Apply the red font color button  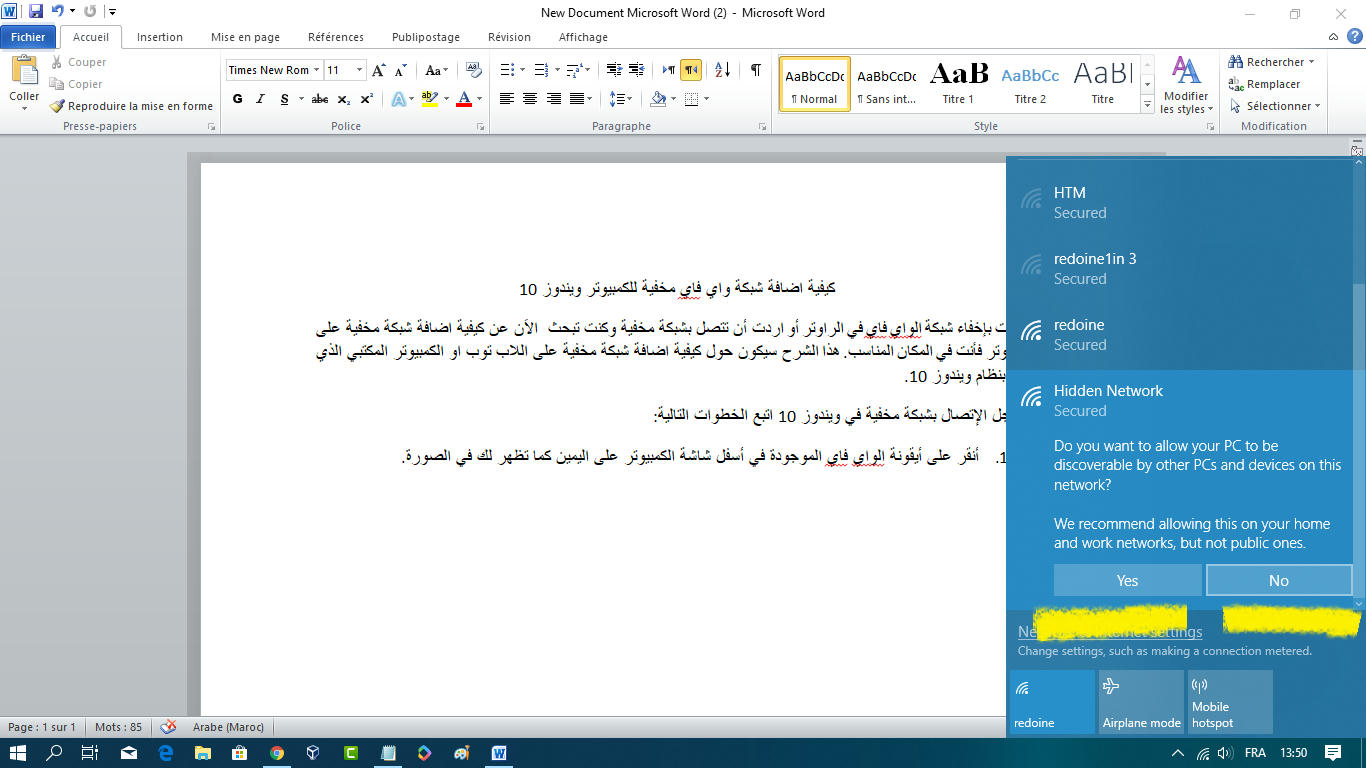click(x=464, y=99)
